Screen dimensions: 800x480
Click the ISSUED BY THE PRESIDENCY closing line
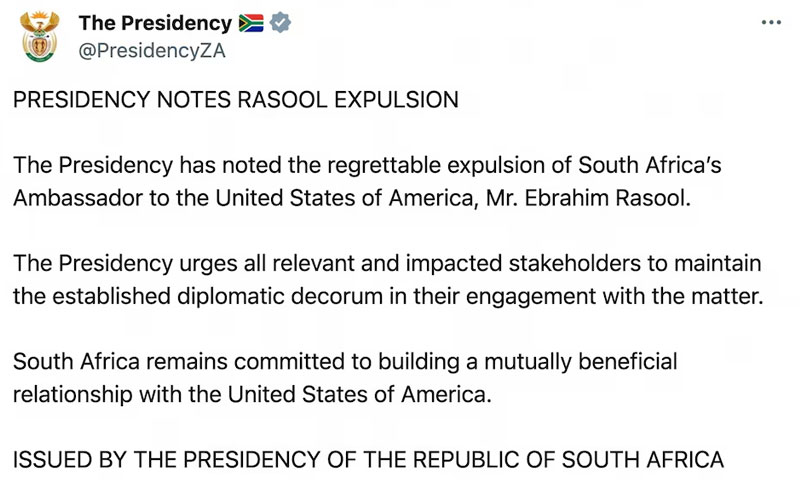click(368, 460)
